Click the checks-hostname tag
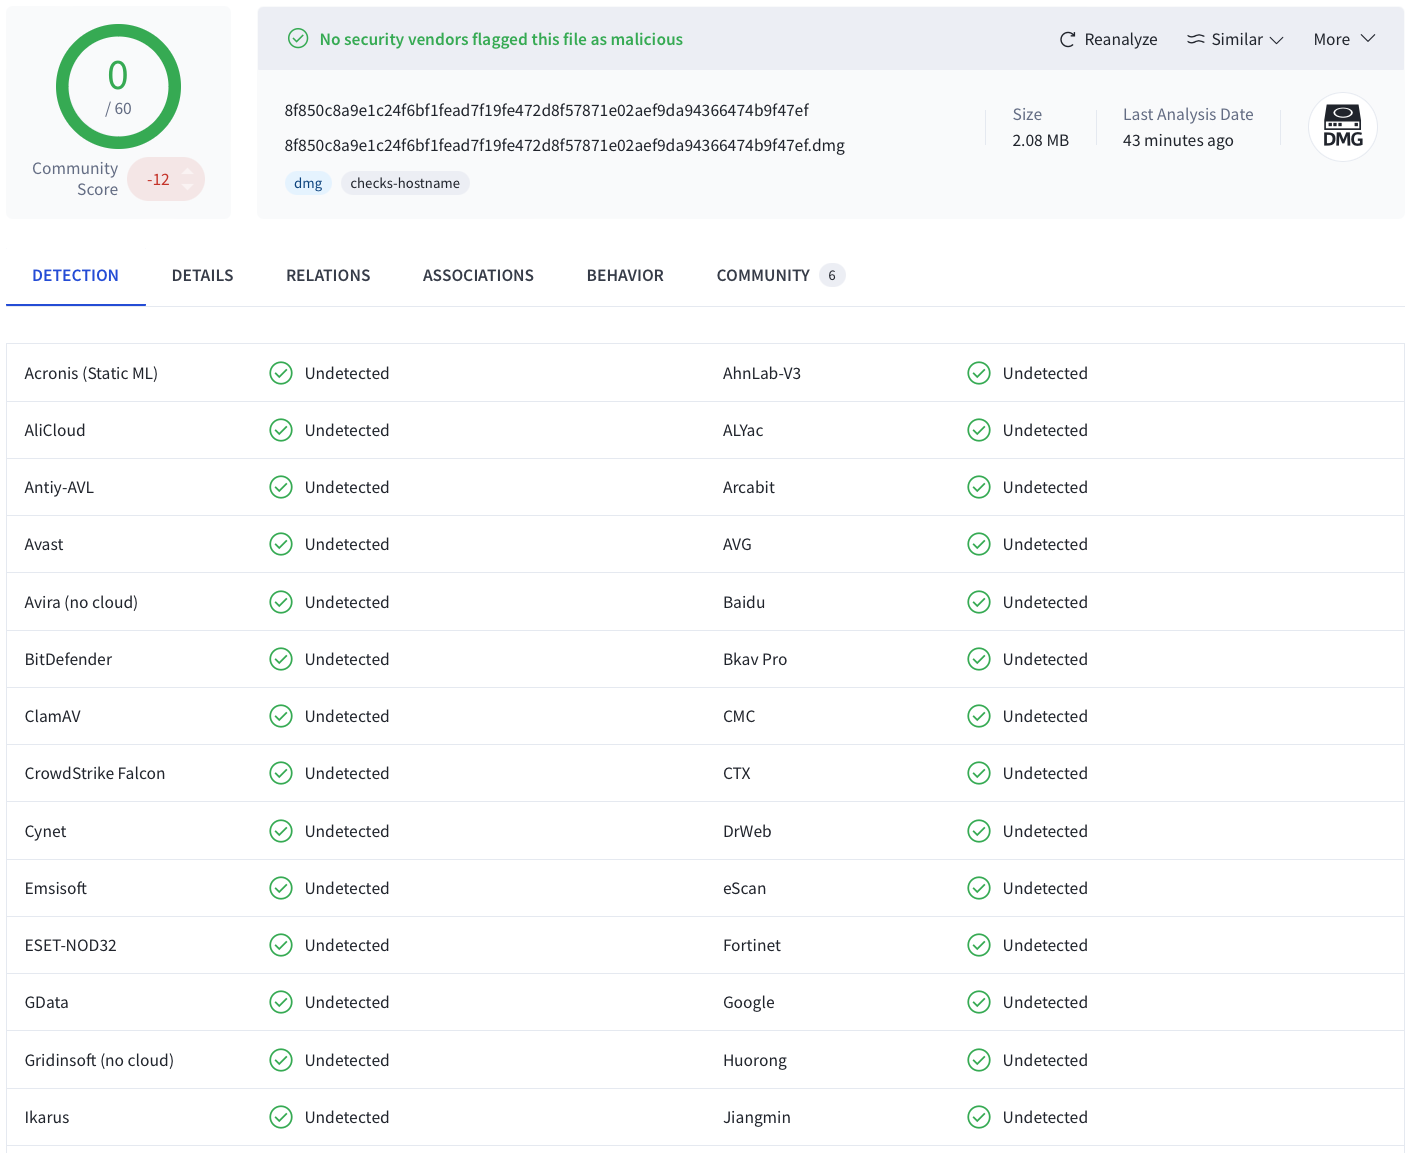Image resolution: width=1412 pixels, height=1153 pixels. pos(405,183)
